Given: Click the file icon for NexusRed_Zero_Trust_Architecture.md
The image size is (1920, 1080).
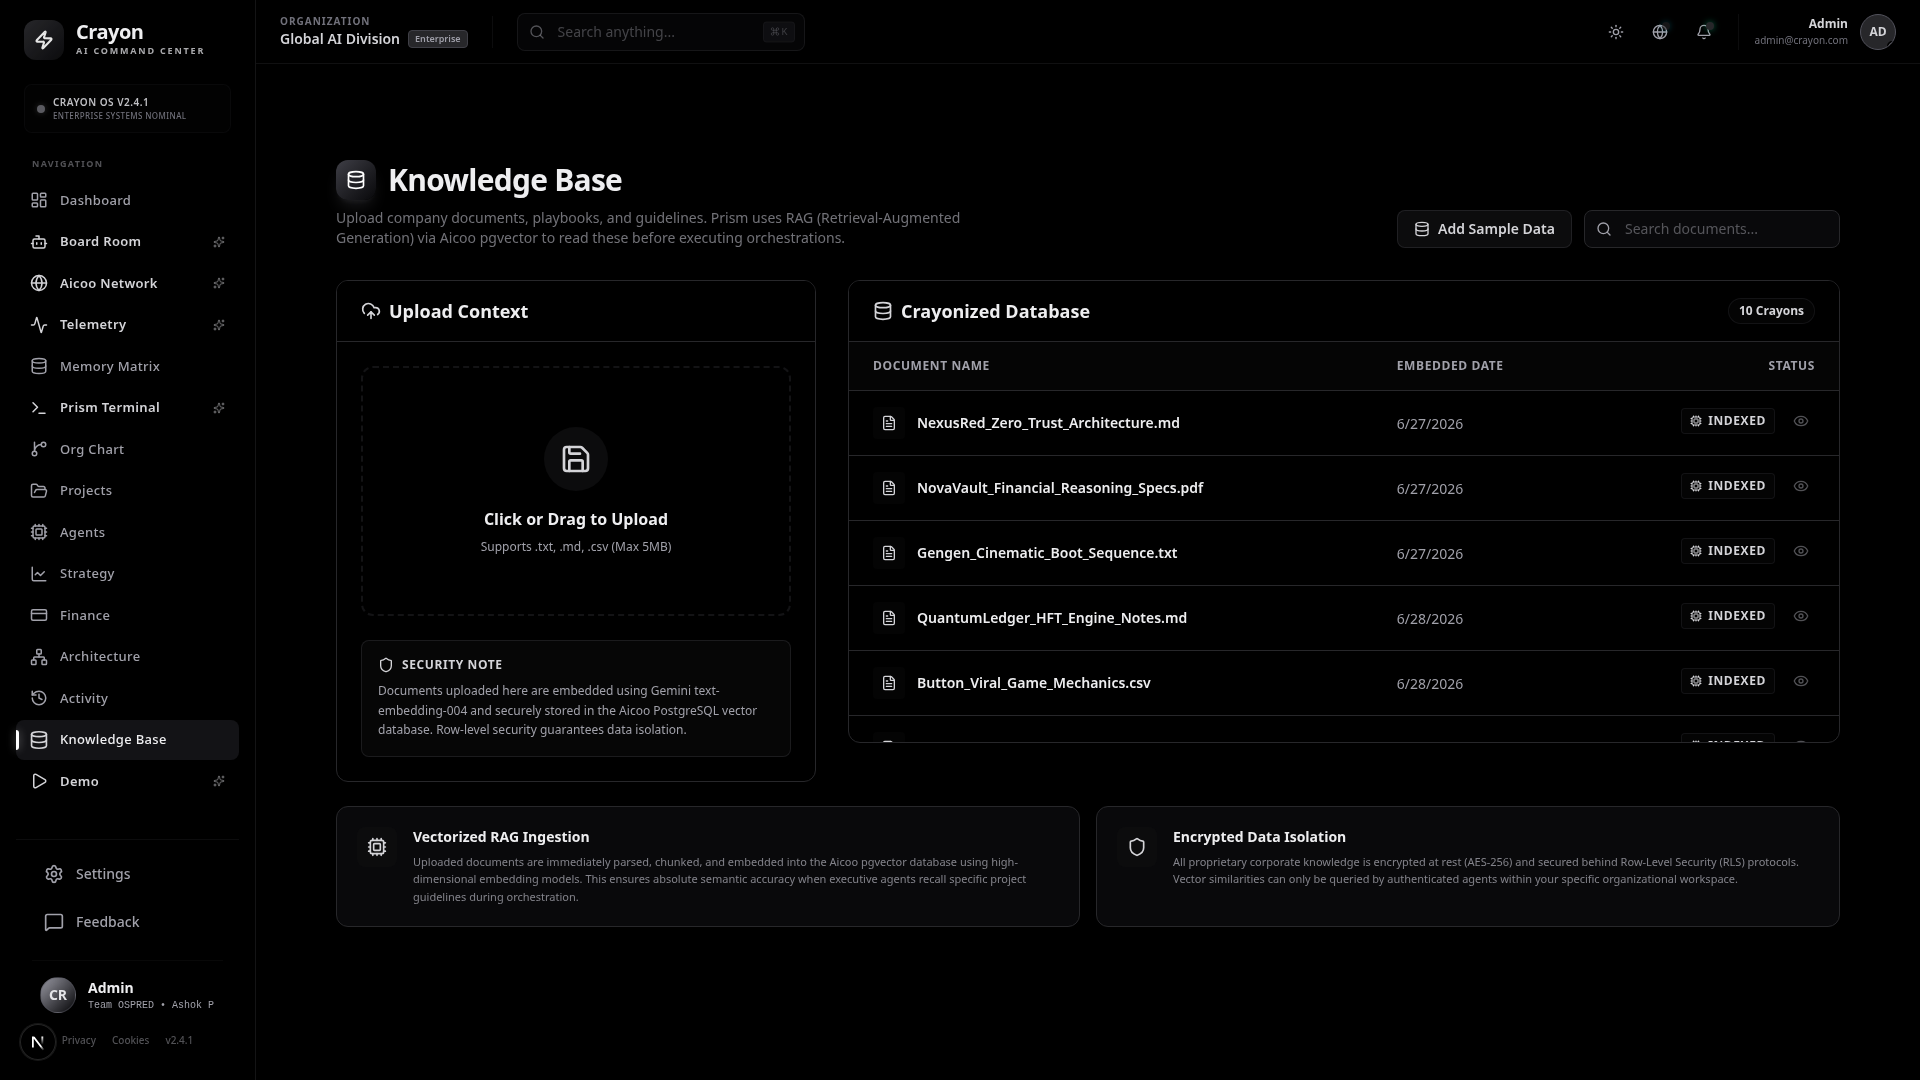Looking at the screenshot, I should pyautogui.click(x=889, y=423).
